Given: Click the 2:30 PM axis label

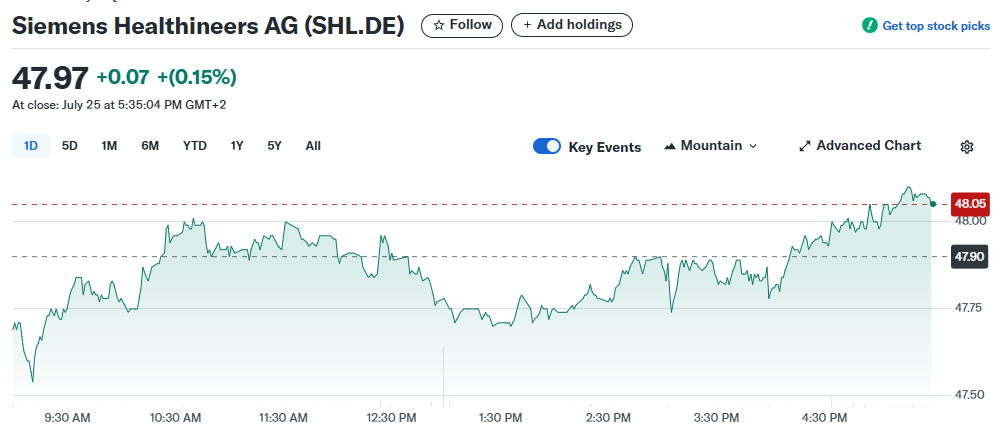Looking at the screenshot, I should coord(608,418).
